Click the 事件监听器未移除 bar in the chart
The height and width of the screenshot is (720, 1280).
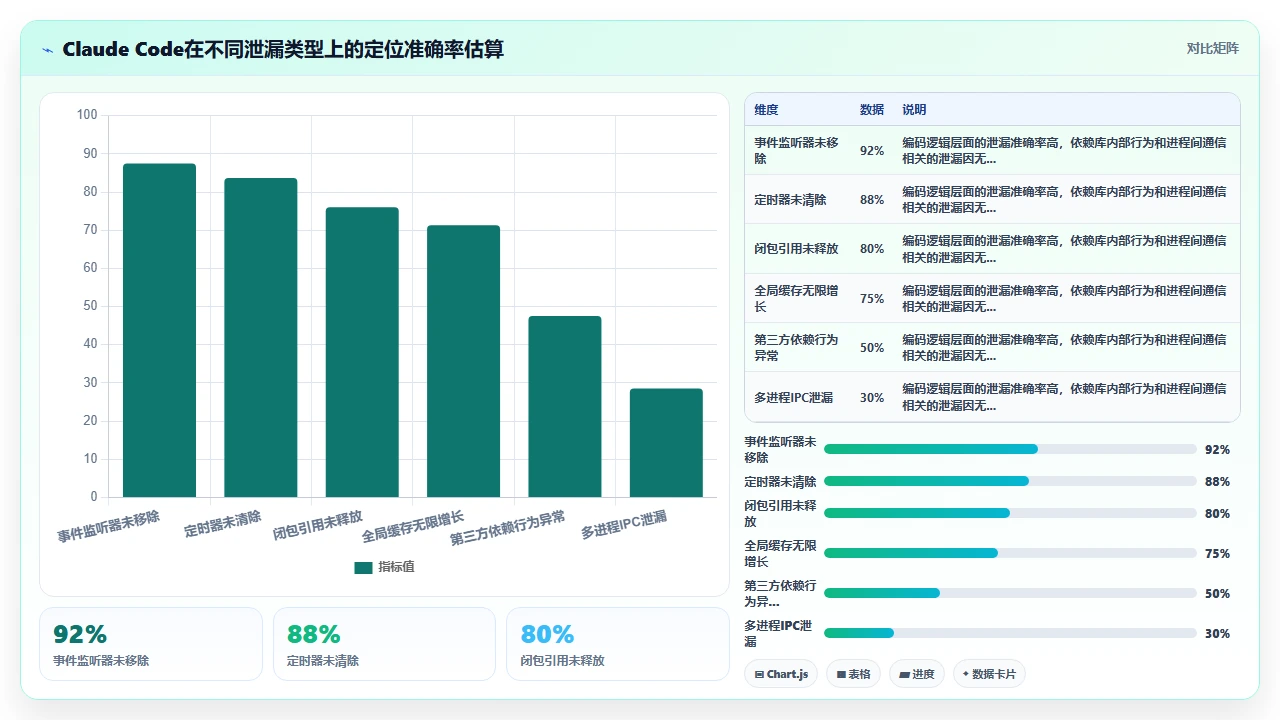click(159, 330)
